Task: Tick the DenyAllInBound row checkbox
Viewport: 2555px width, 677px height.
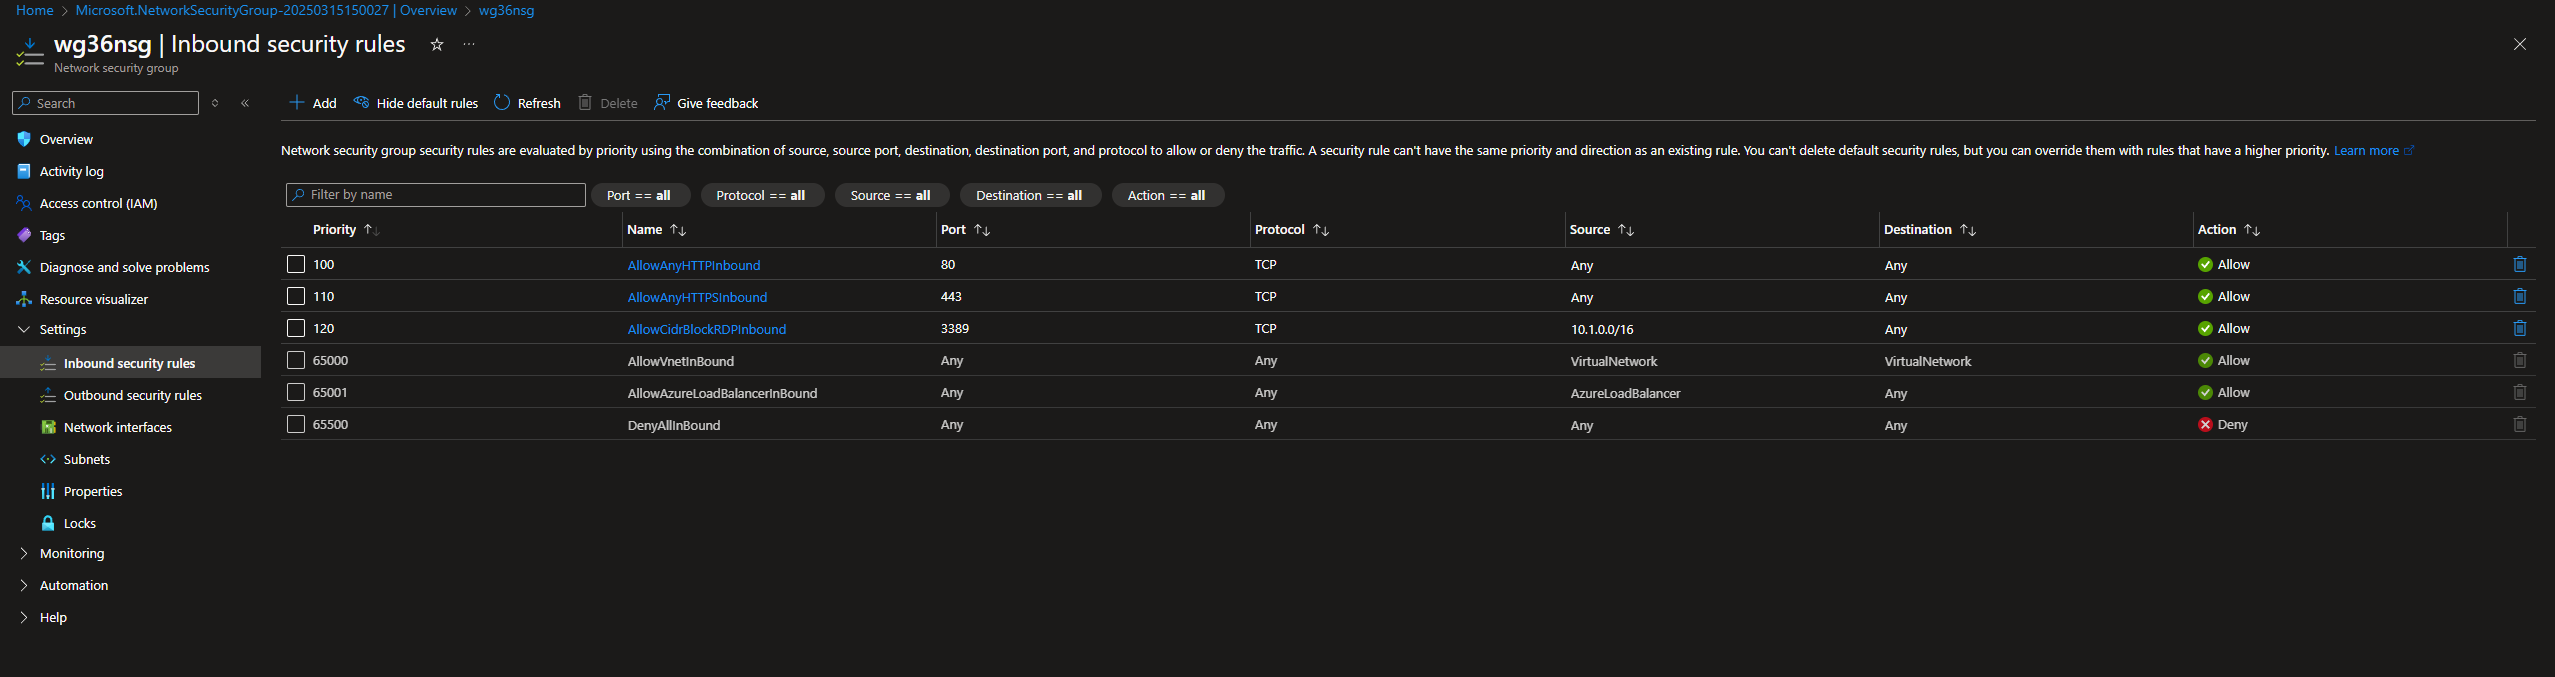Action: point(296,425)
